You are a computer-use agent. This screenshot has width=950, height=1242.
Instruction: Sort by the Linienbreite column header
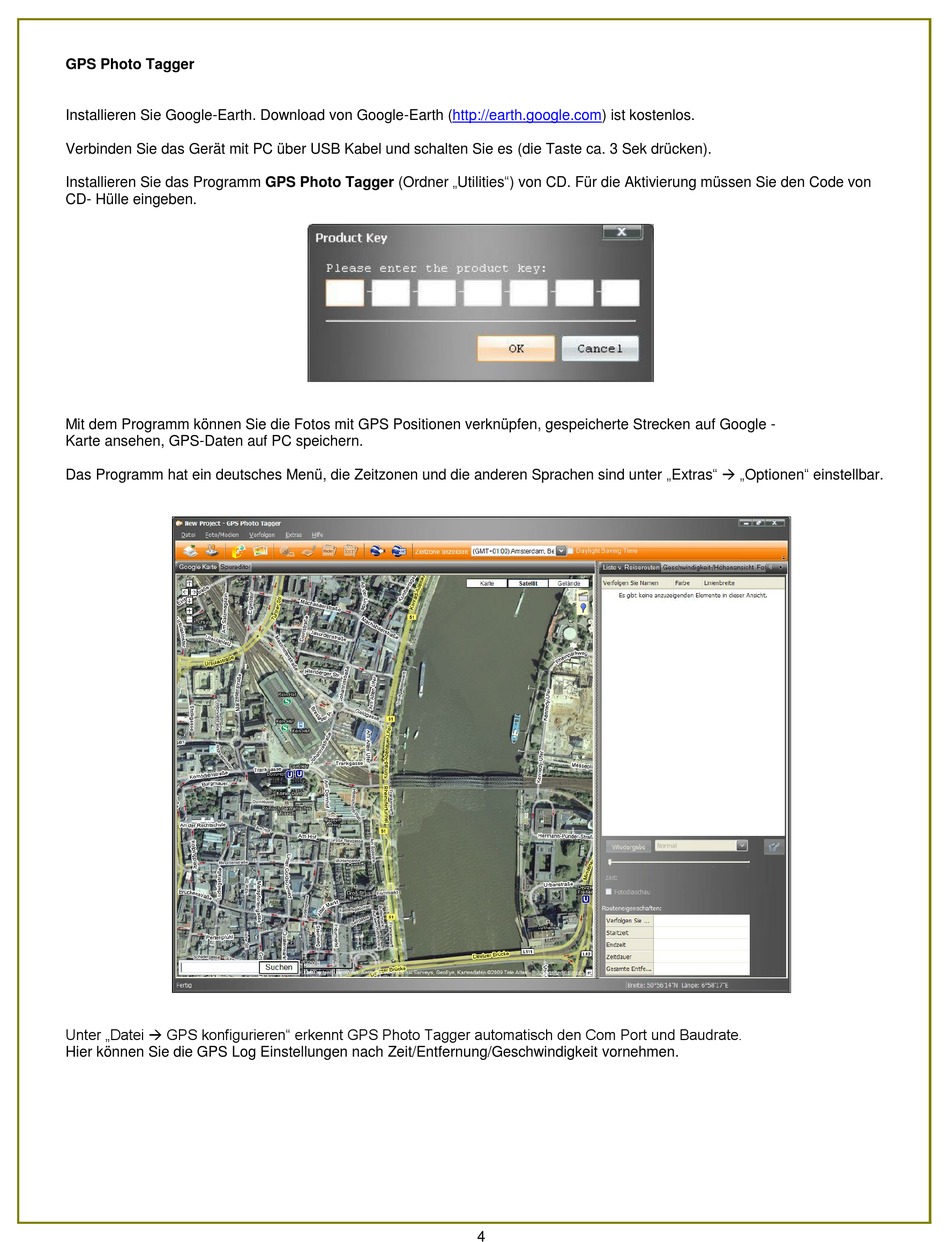pos(719,582)
